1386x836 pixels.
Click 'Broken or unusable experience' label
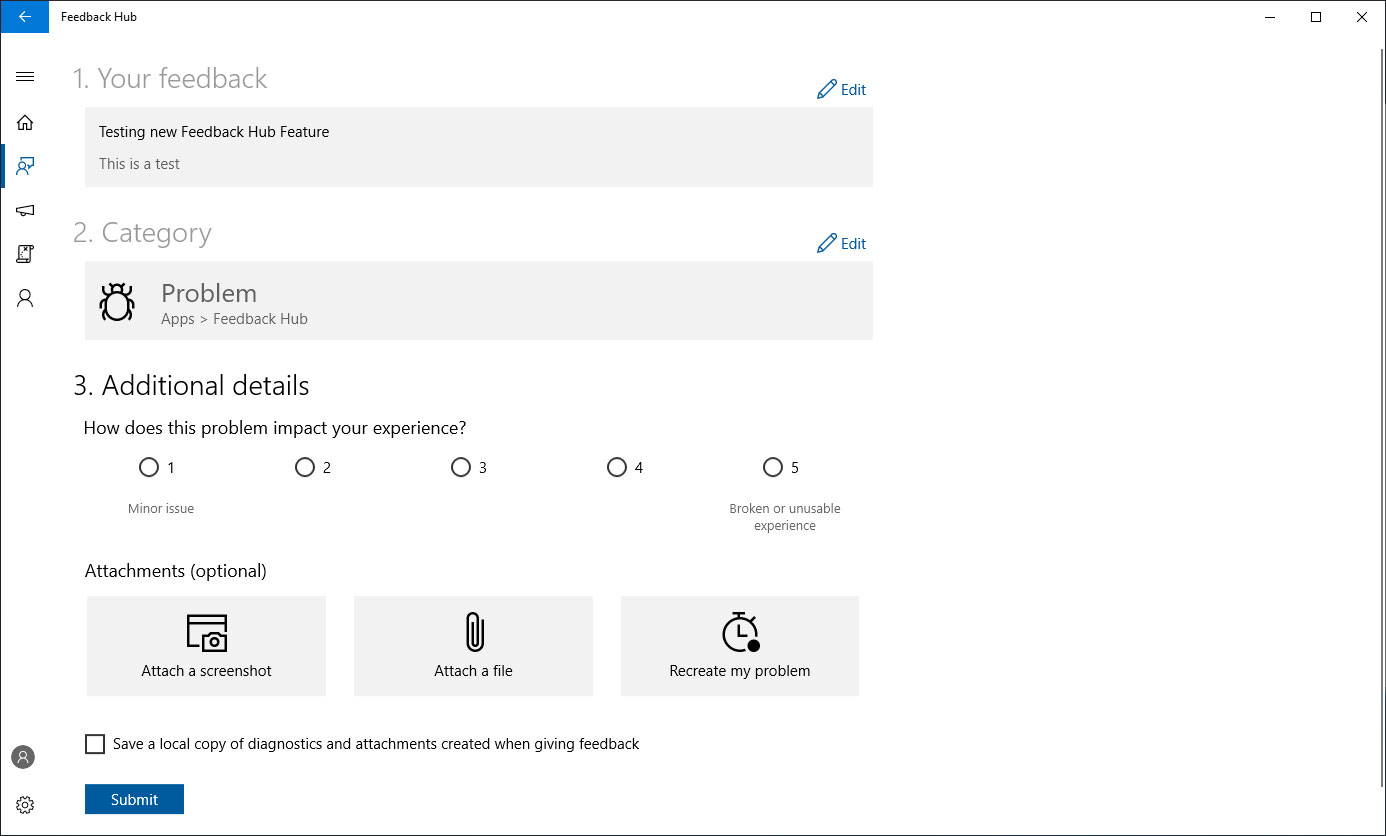(x=785, y=517)
